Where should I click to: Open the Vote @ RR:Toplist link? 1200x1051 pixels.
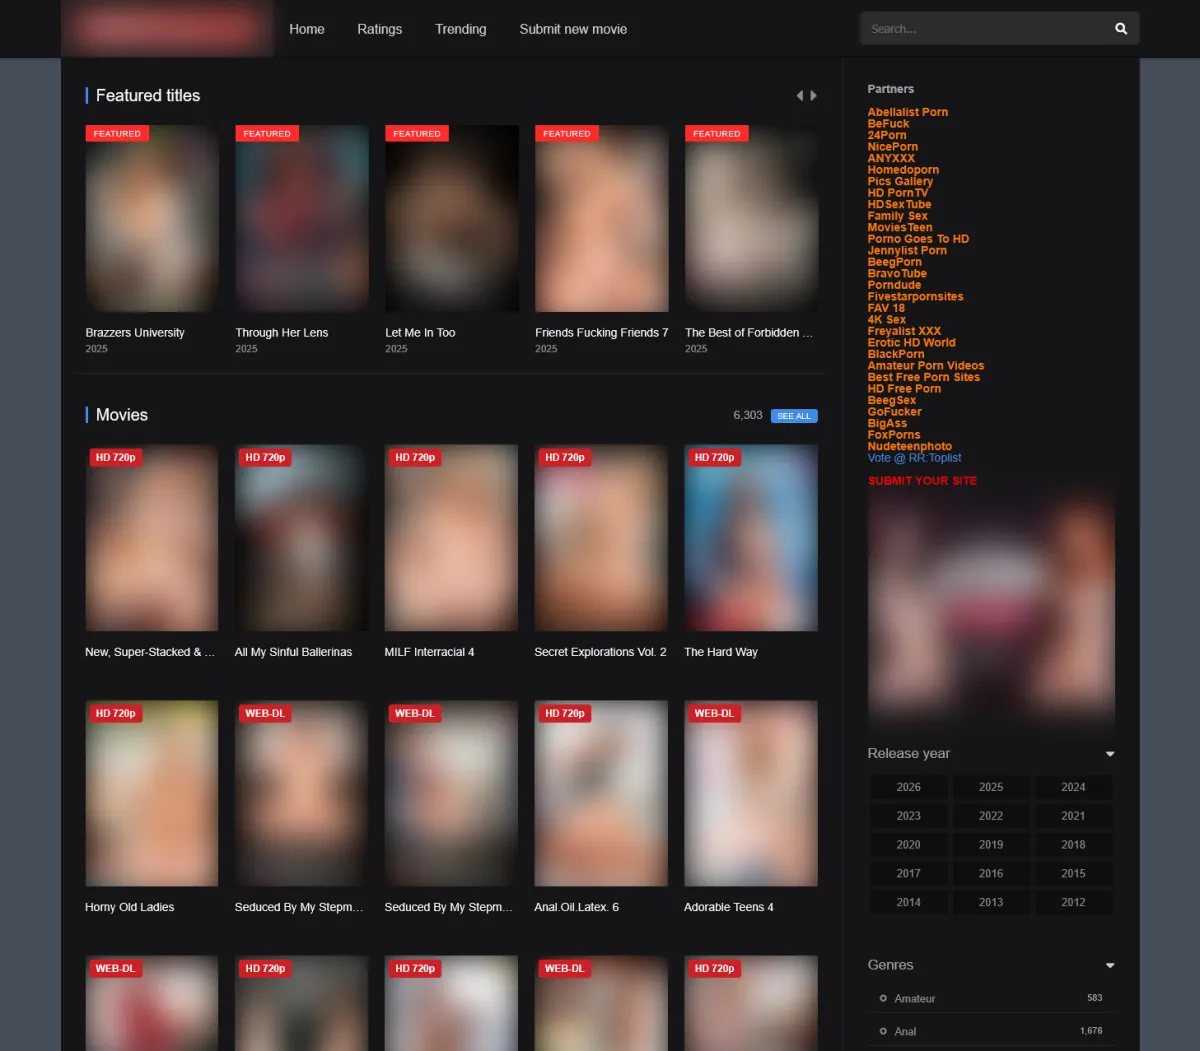[914, 458]
